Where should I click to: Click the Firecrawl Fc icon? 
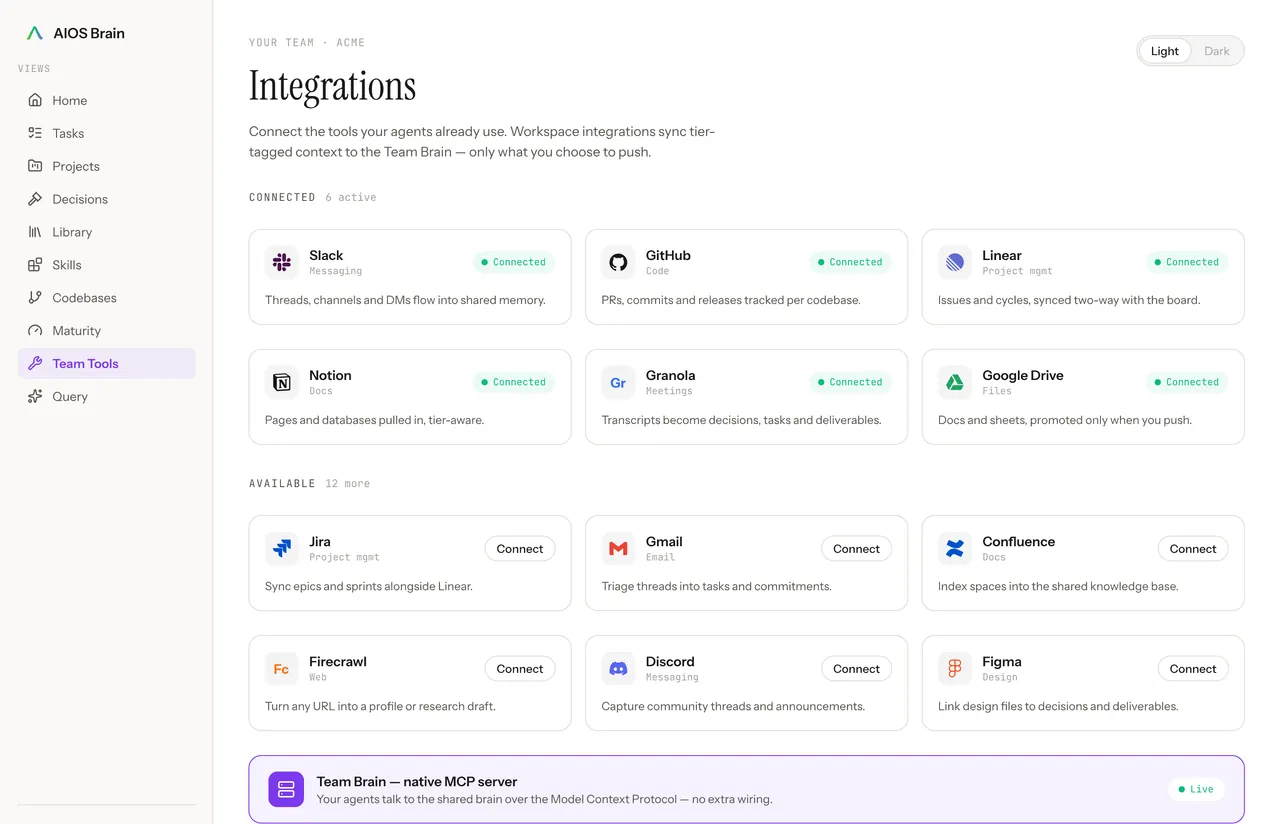click(x=282, y=668)
